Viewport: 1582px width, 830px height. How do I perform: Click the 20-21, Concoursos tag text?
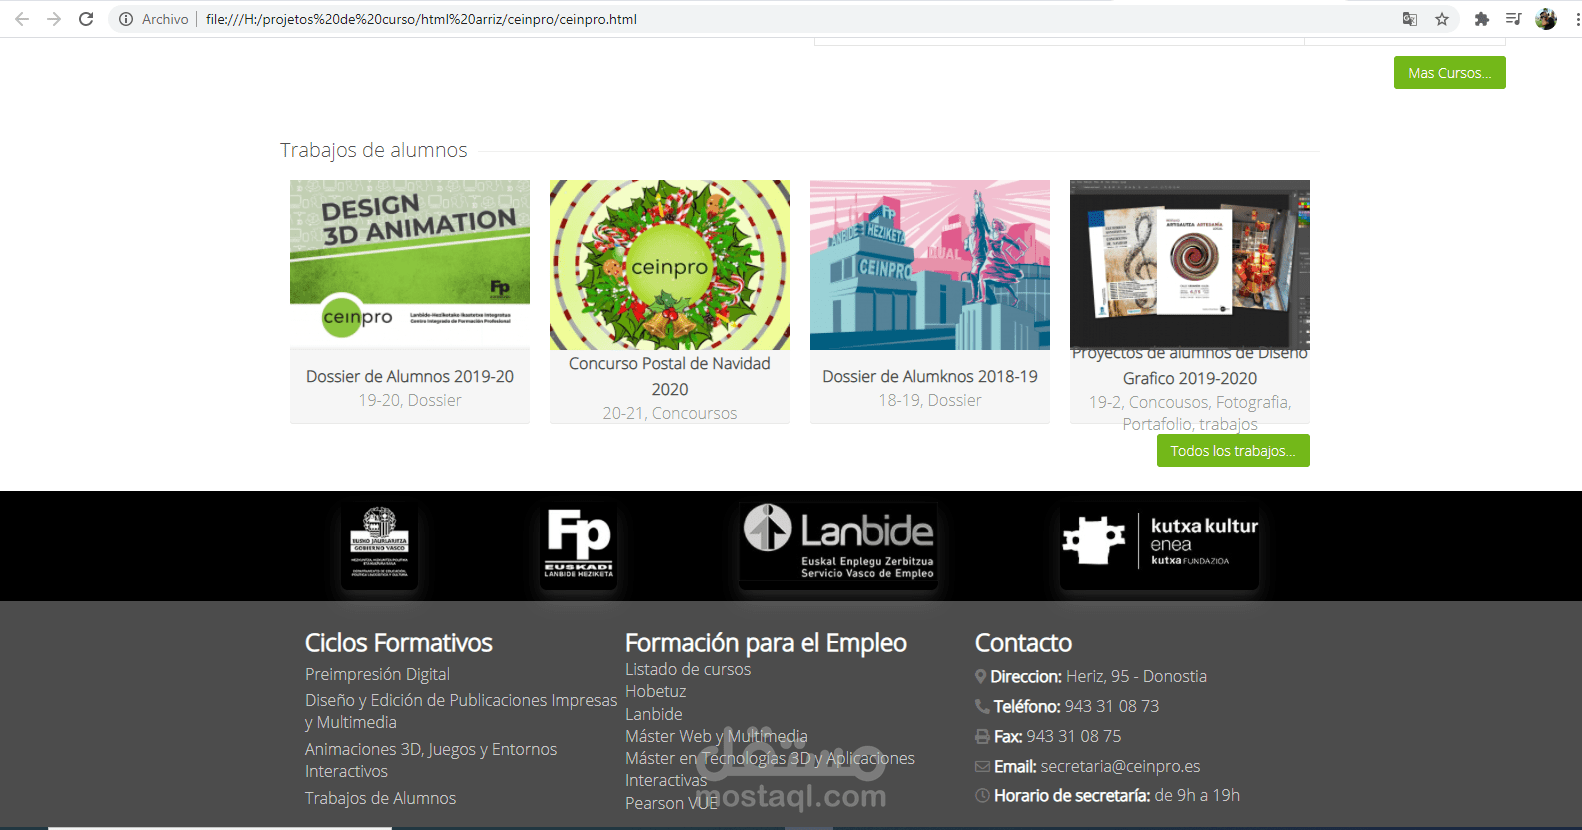coord(670,413)
